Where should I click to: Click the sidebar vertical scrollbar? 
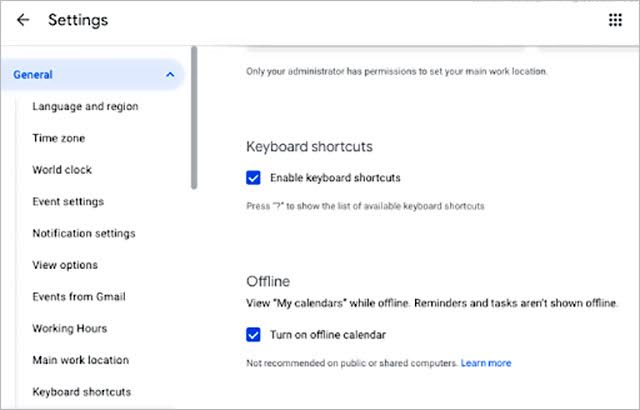[194, 120]
